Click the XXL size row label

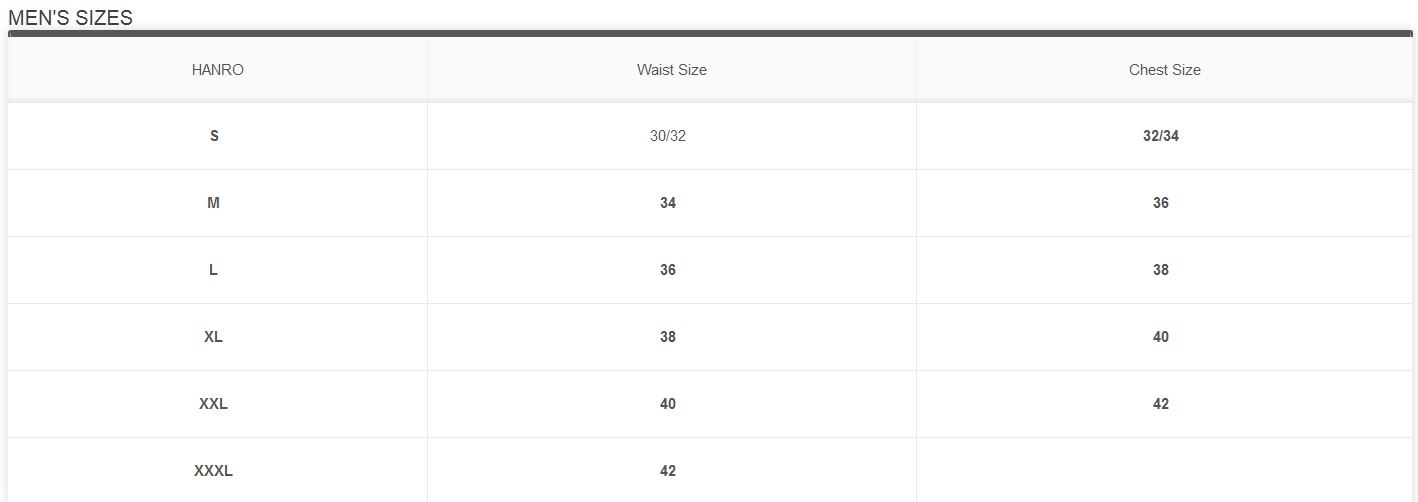pos(213,404)
